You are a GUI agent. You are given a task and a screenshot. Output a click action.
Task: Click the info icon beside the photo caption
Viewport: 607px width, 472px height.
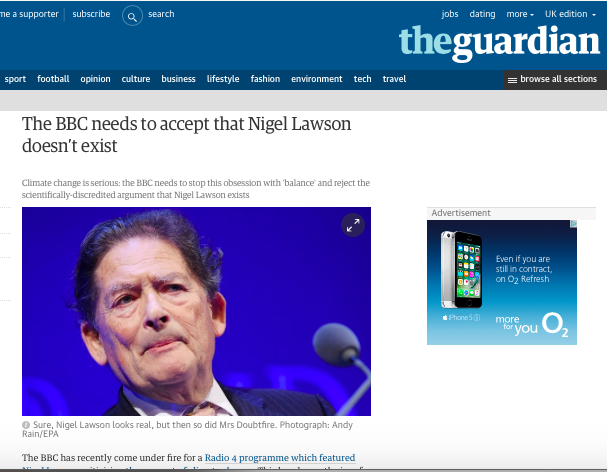point(26,425)
